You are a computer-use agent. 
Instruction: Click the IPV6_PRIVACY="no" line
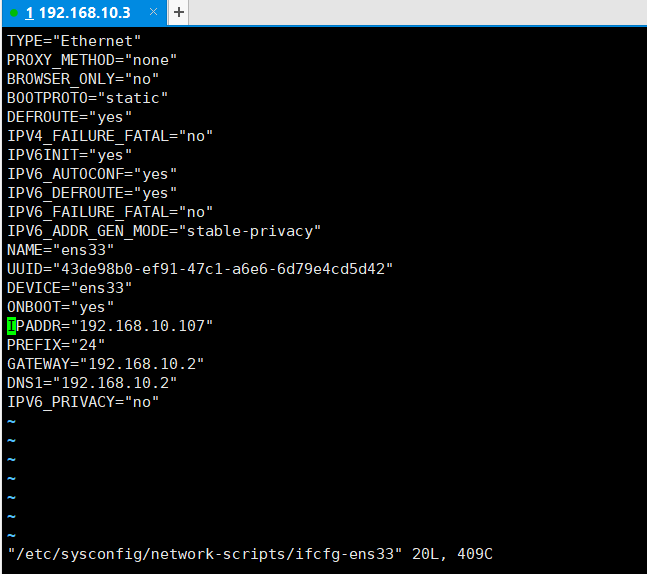click(83, 402)
